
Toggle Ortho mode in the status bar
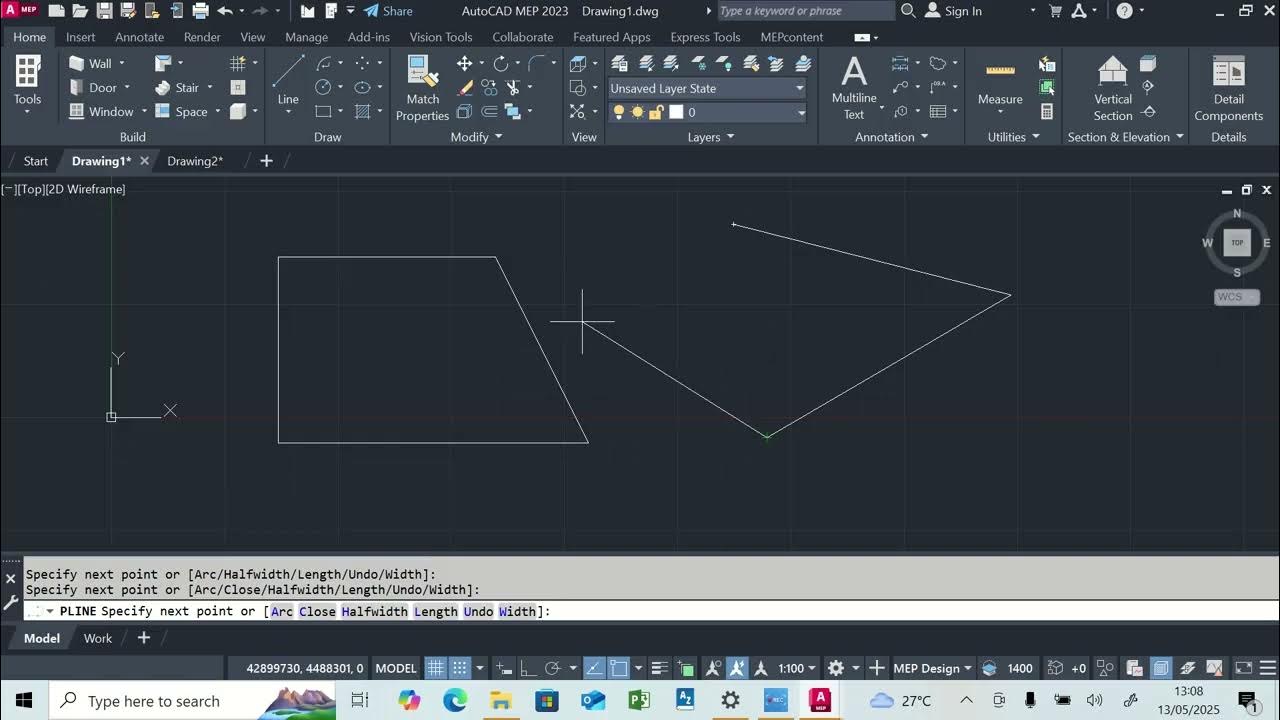point(527,667)
